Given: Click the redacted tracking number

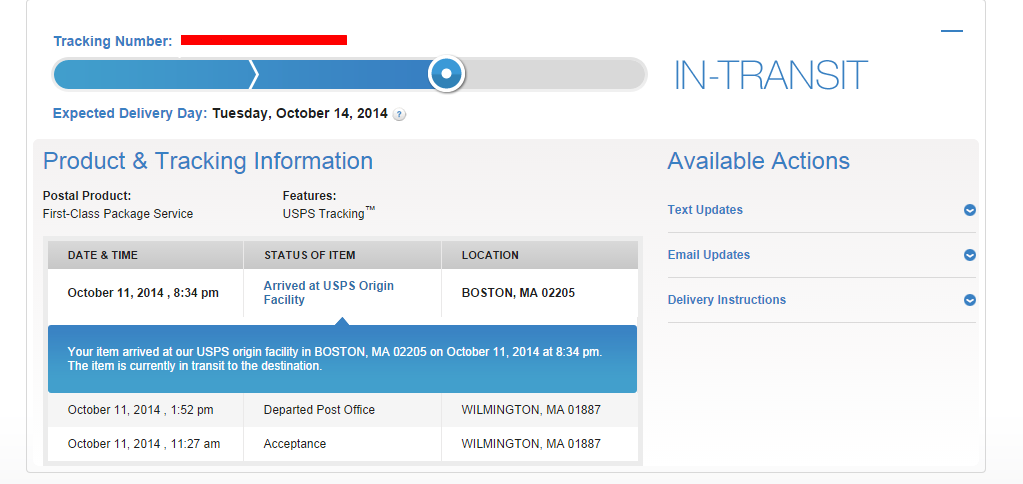Looking at the screenshot, I should (x=263, y=40).
